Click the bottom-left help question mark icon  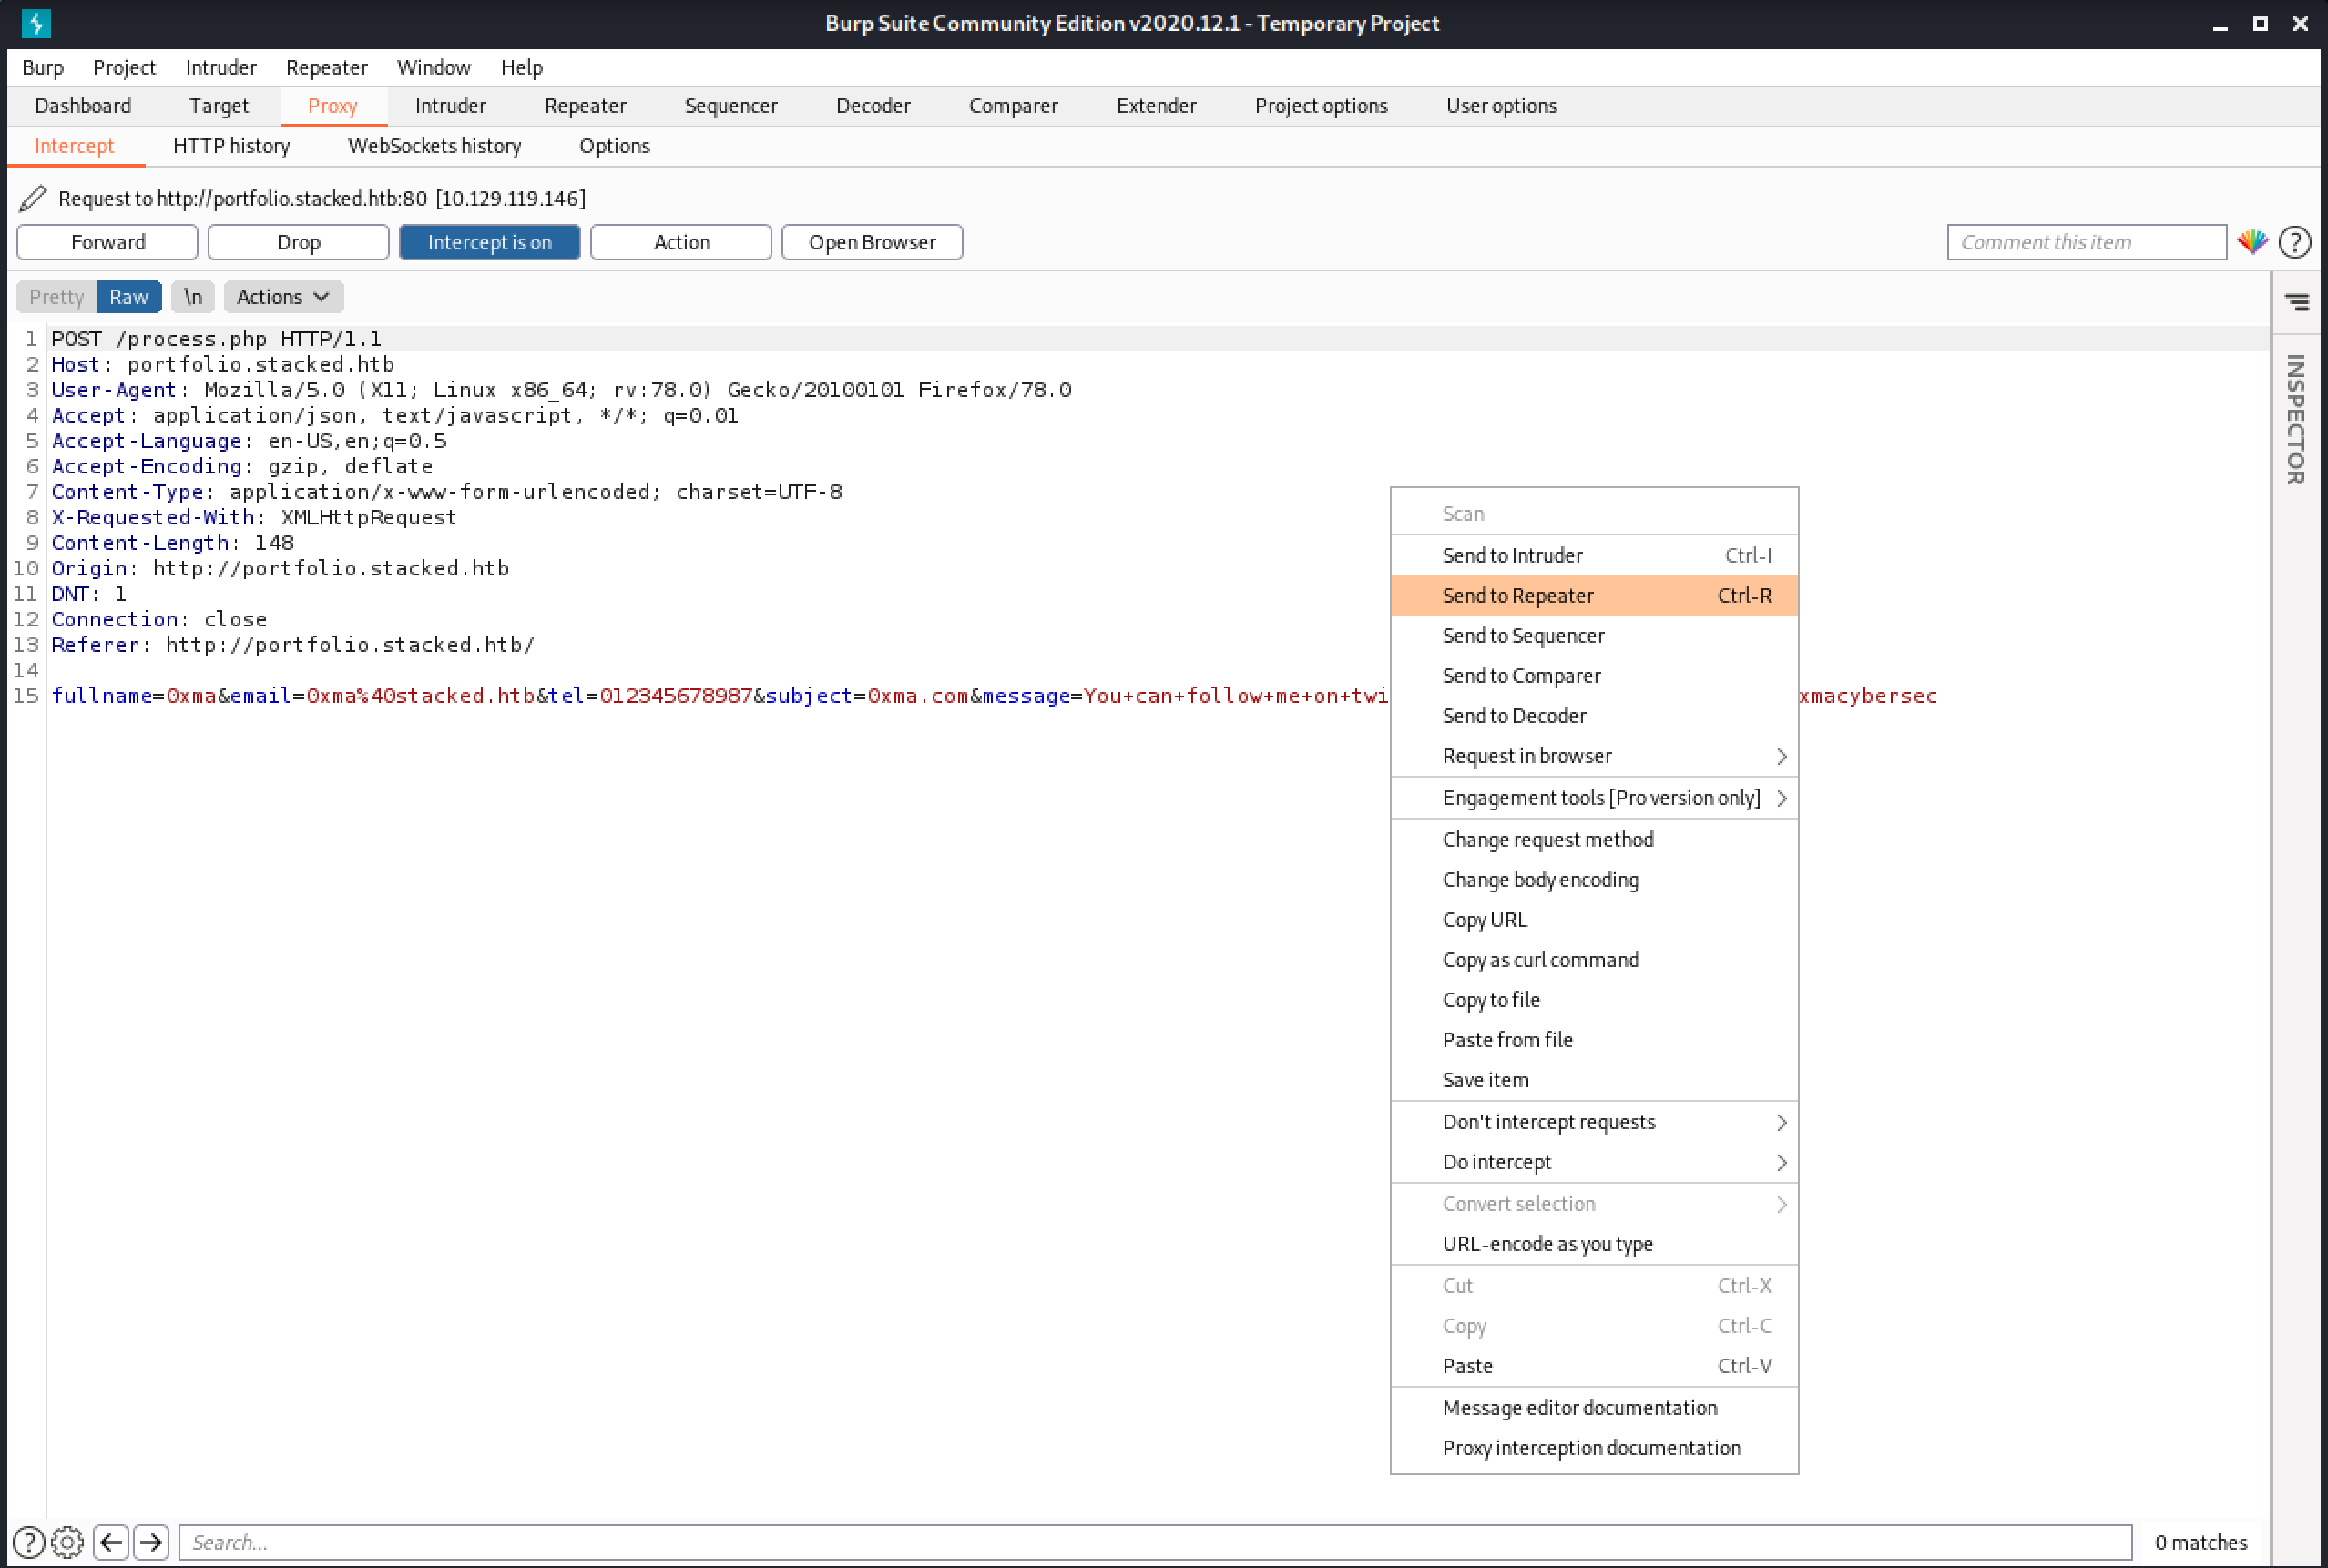pos(28,1542)
